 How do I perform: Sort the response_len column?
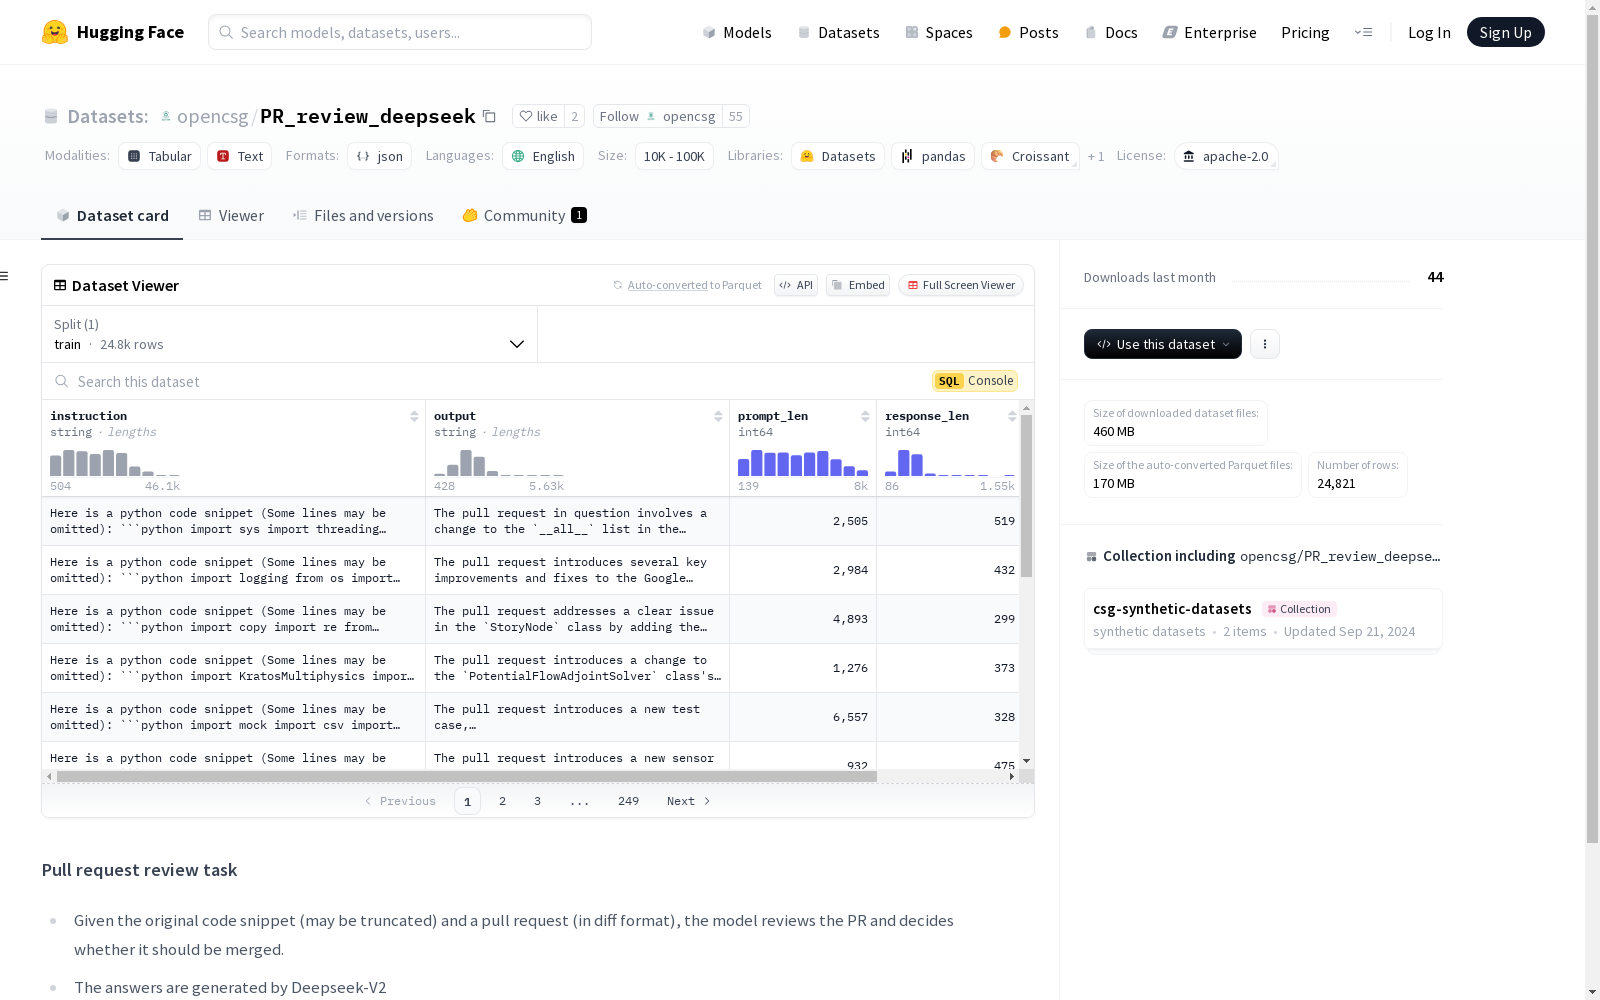point(1012,416)
